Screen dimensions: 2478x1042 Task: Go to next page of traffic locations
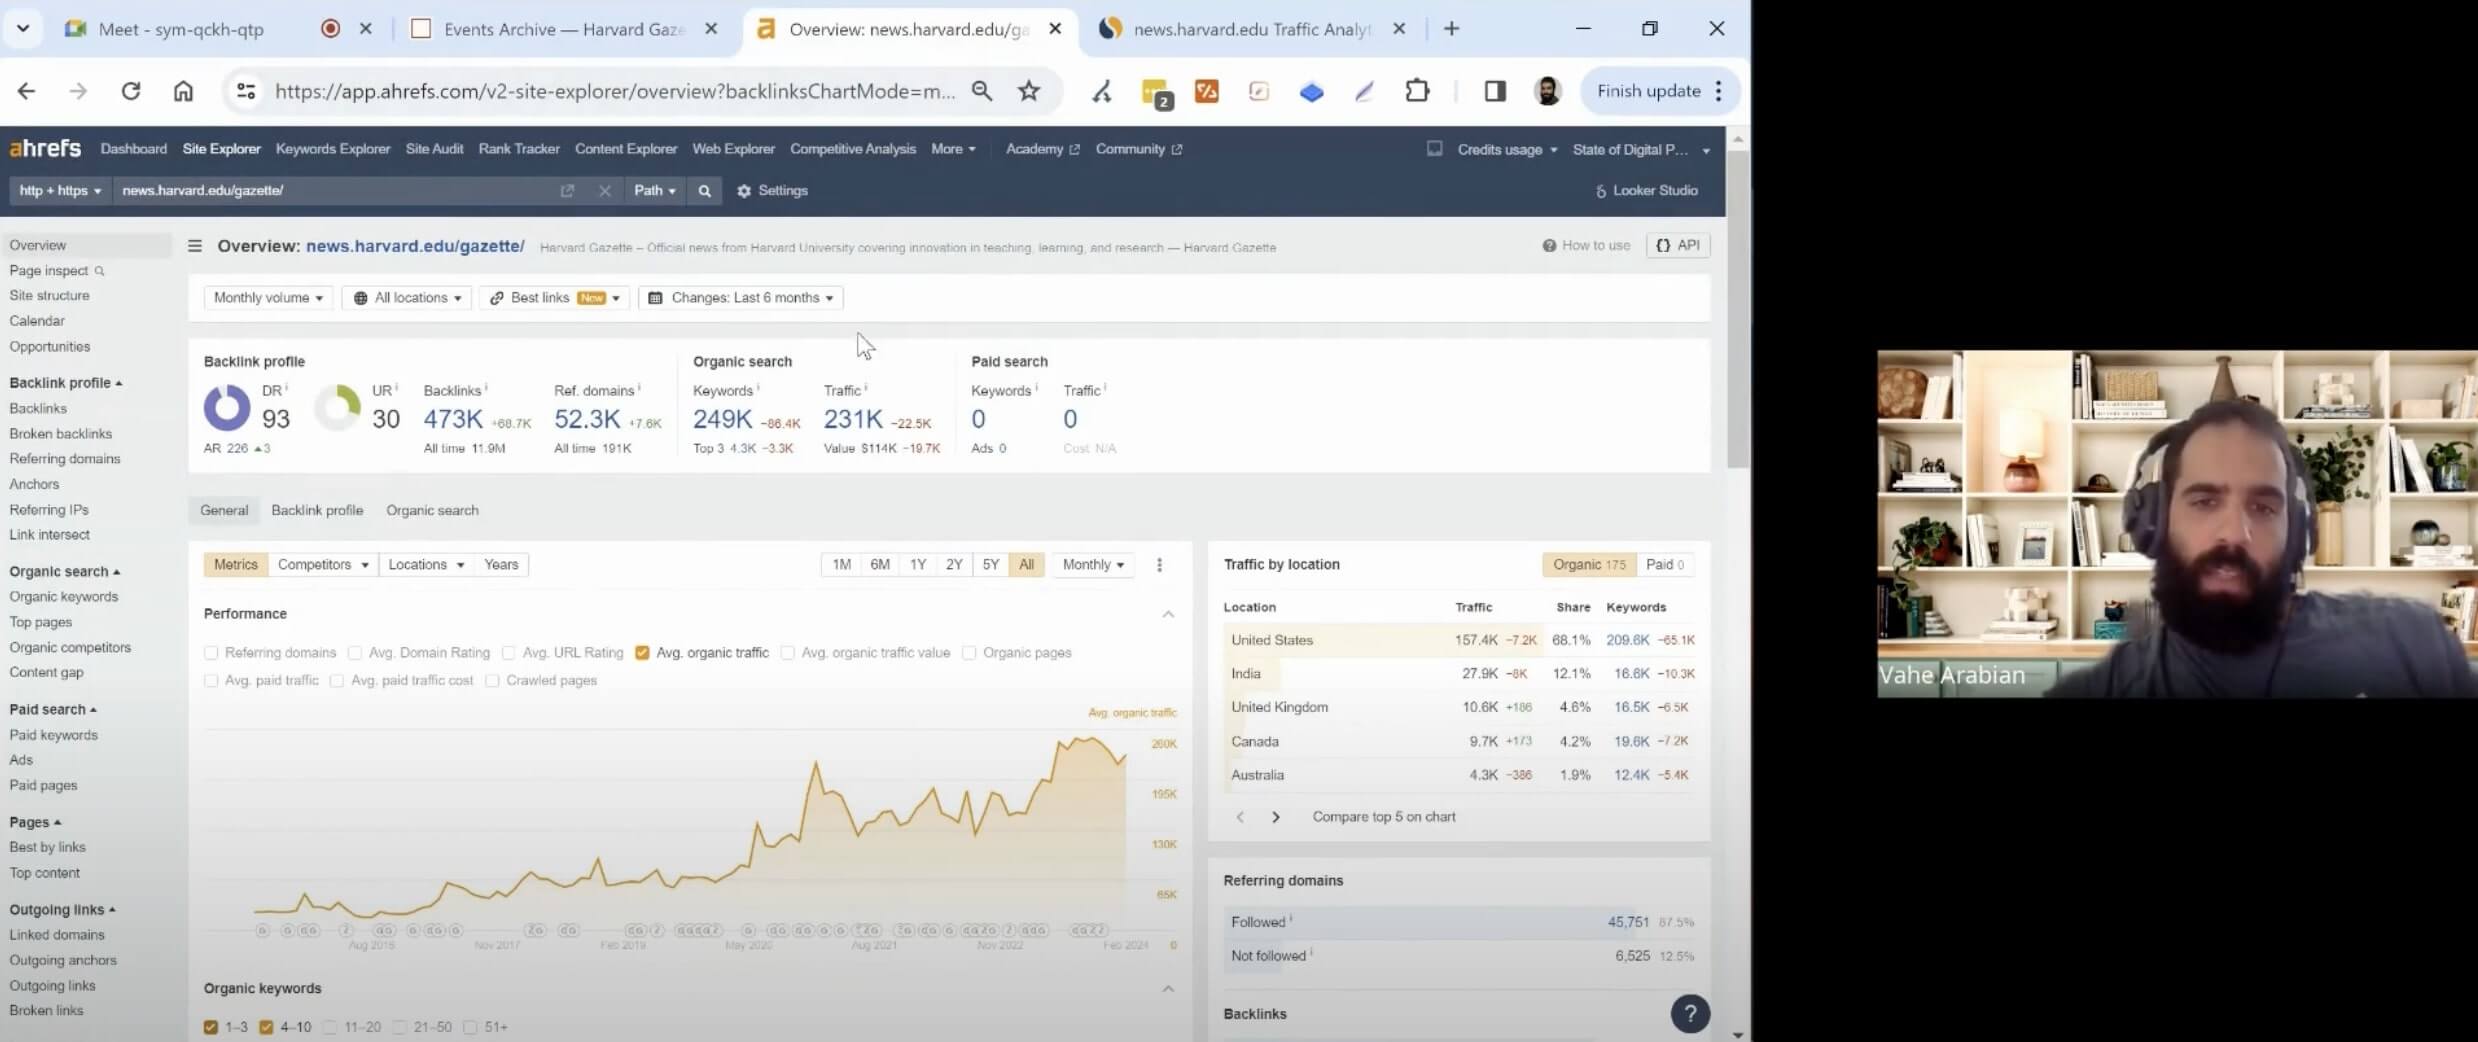[1275, 817]
